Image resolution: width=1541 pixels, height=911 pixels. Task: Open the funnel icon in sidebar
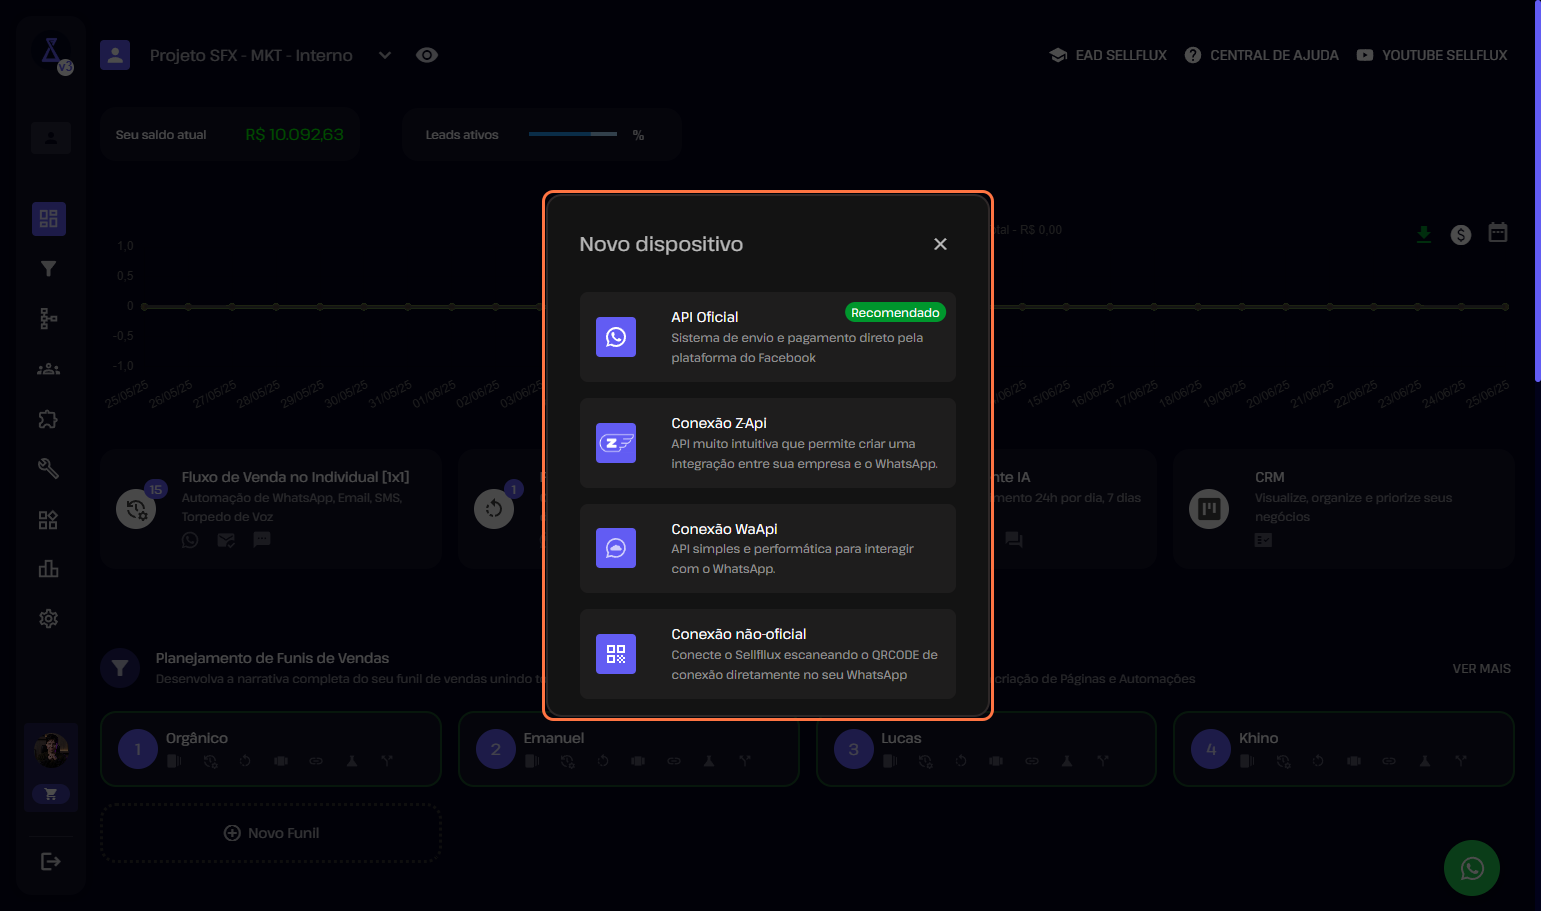pos(48,269)
